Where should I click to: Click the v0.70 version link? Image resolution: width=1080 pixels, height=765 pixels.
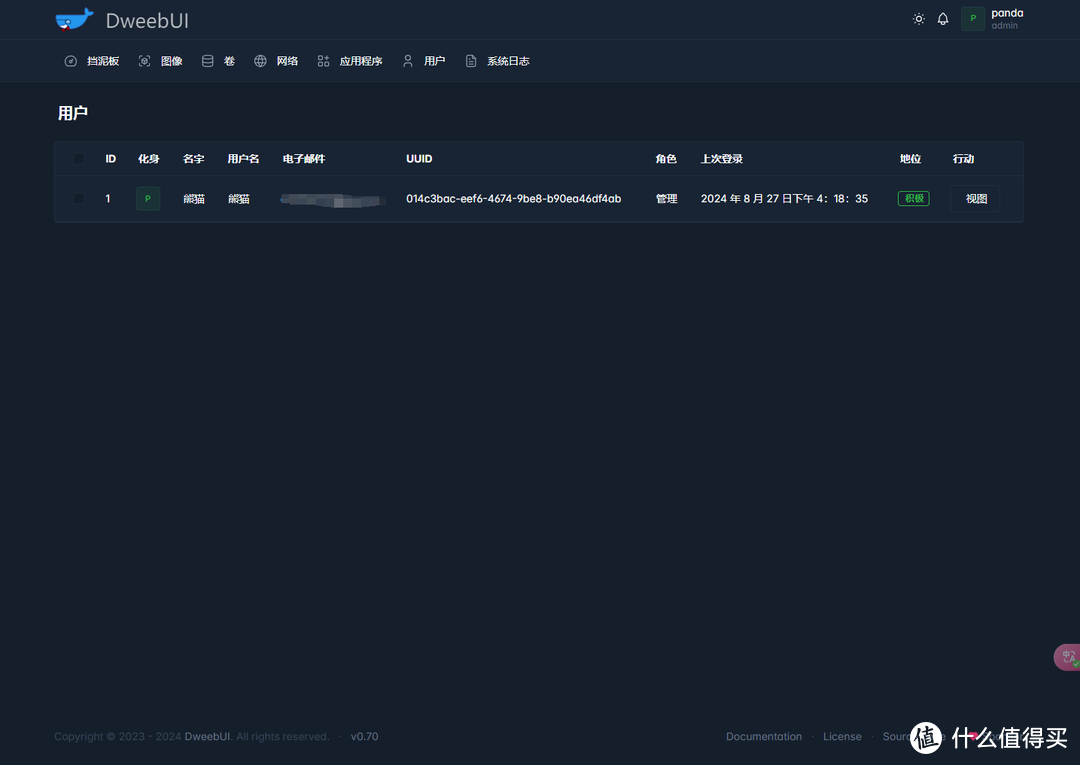(364, 737)
